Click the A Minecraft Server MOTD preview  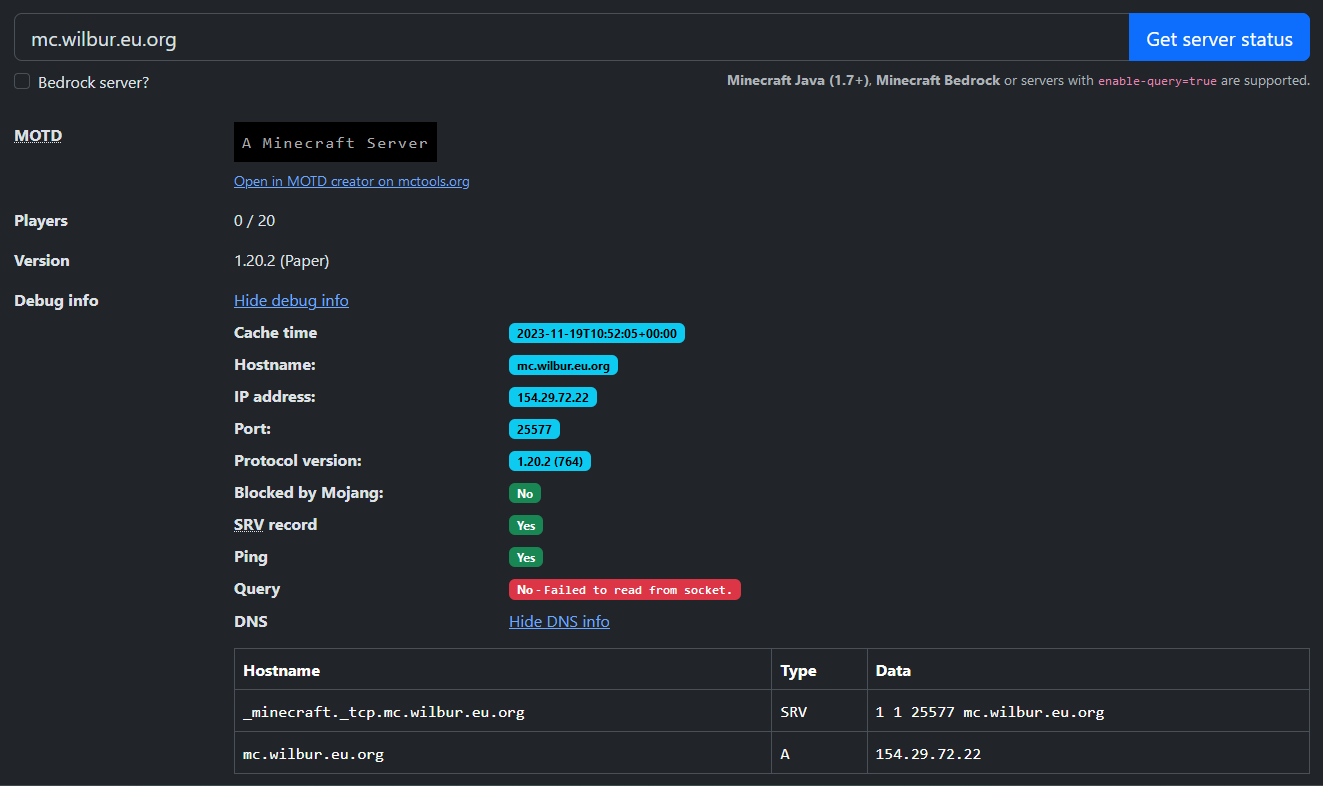point(335,142)
